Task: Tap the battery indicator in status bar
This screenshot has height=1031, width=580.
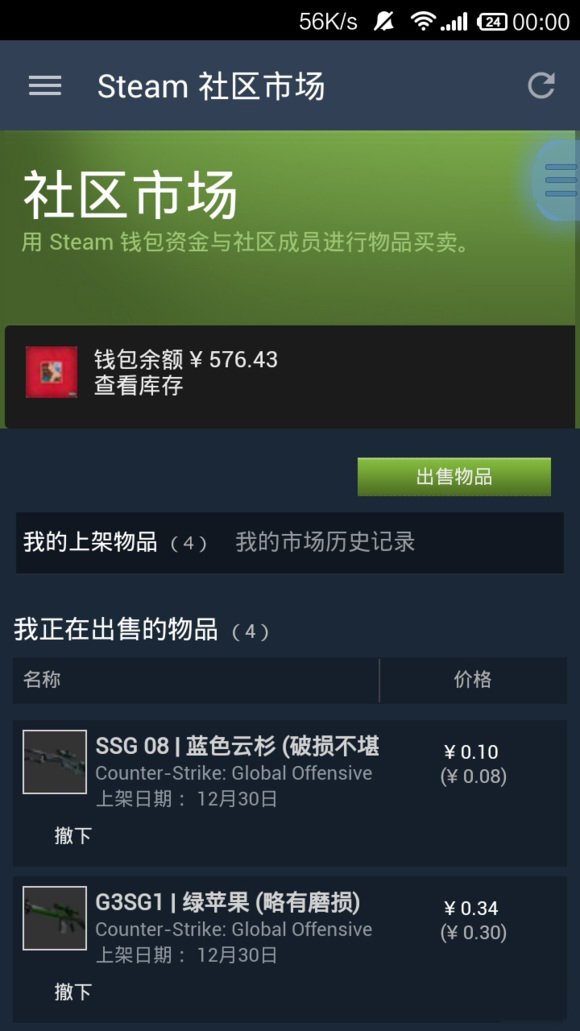Action: [x=492, y=22]
